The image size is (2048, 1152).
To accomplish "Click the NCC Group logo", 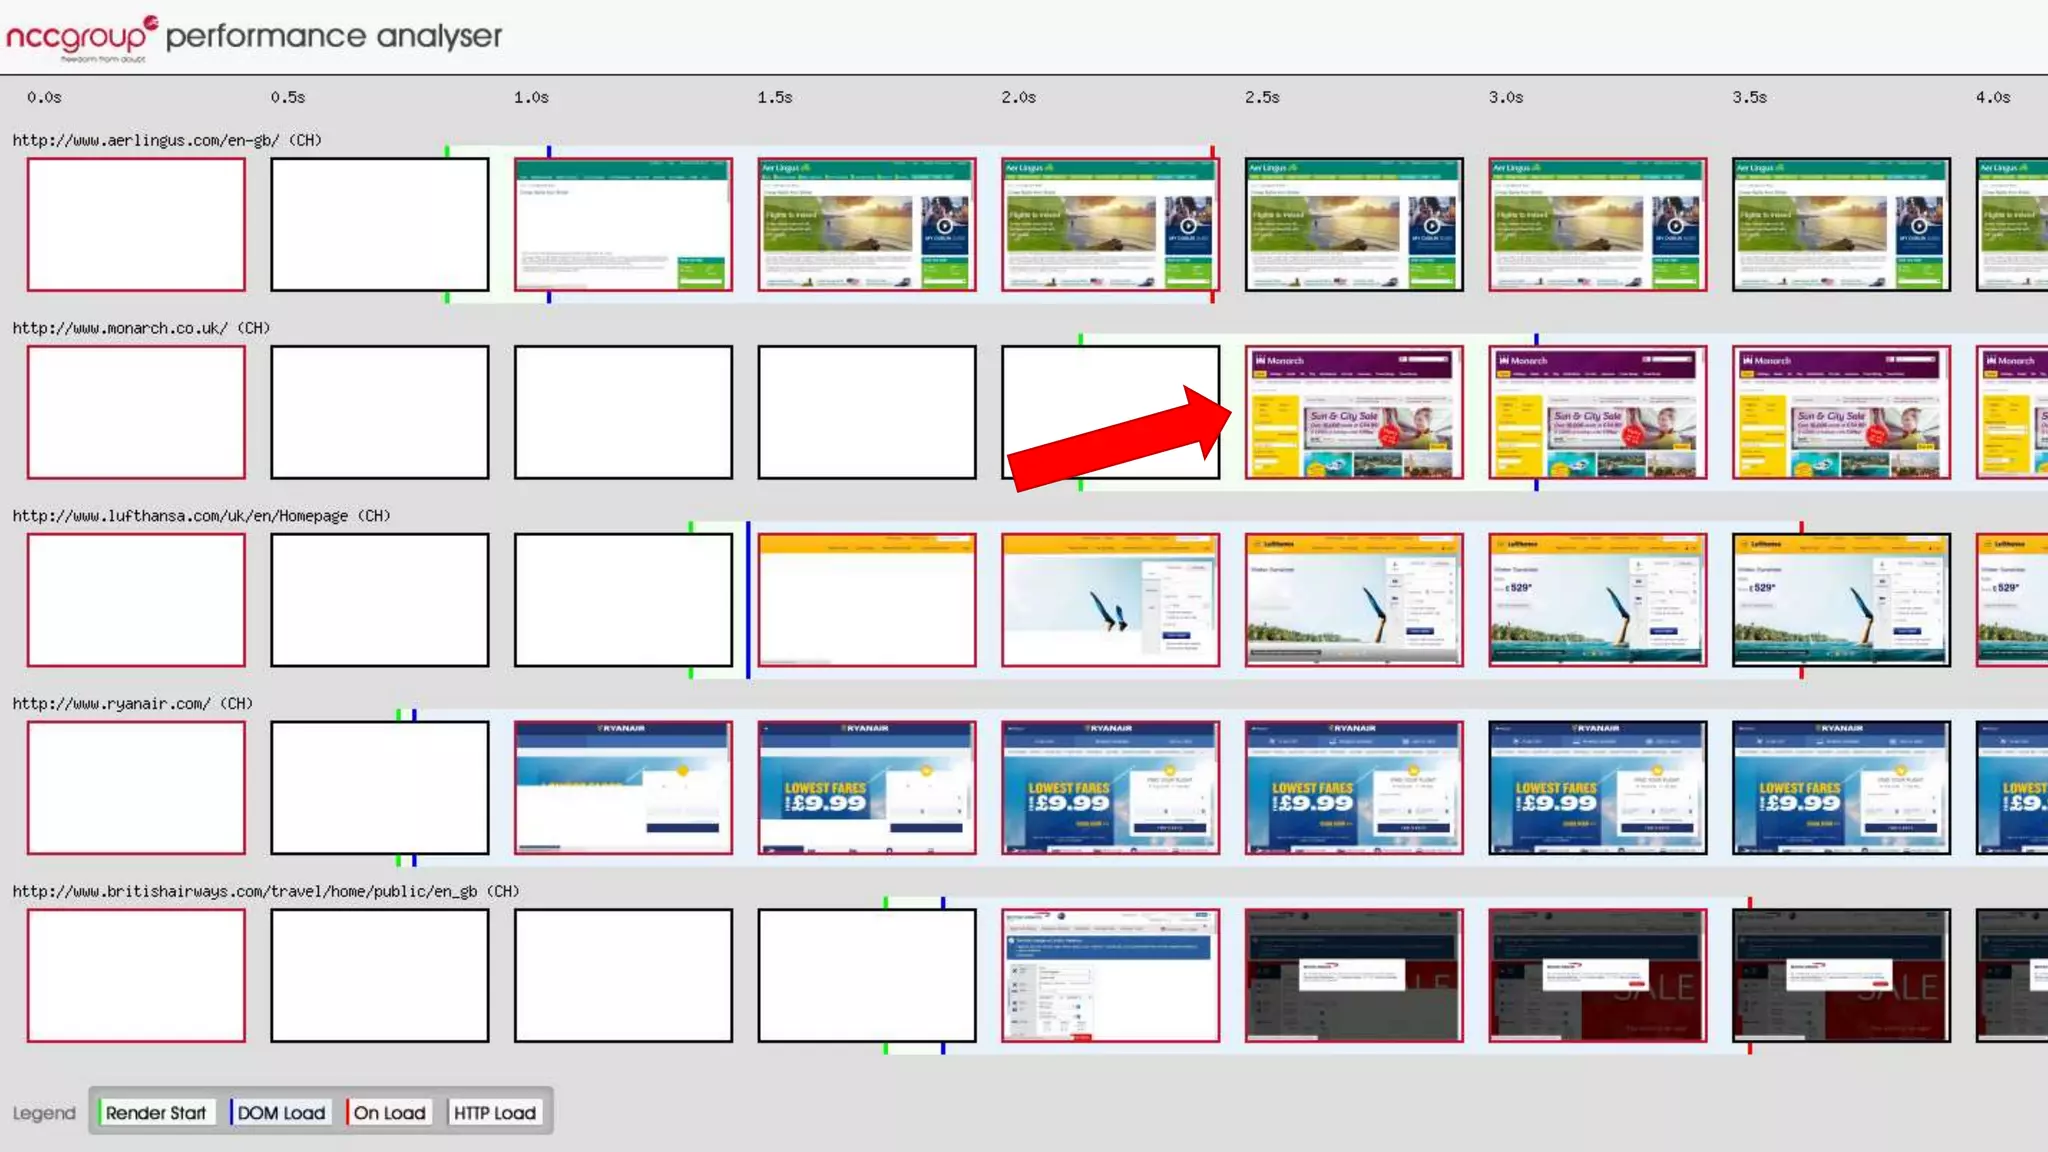I will click(80, 37).
